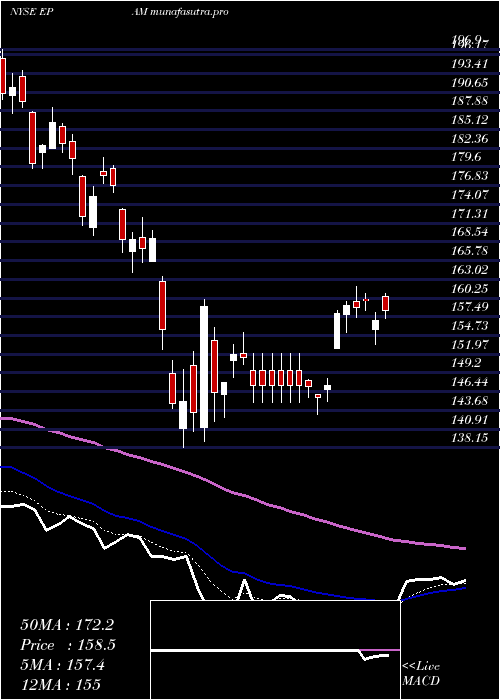Click the AM munafasutra.pro title text
The height and width of the screenshot is (700, 500).
180,12
